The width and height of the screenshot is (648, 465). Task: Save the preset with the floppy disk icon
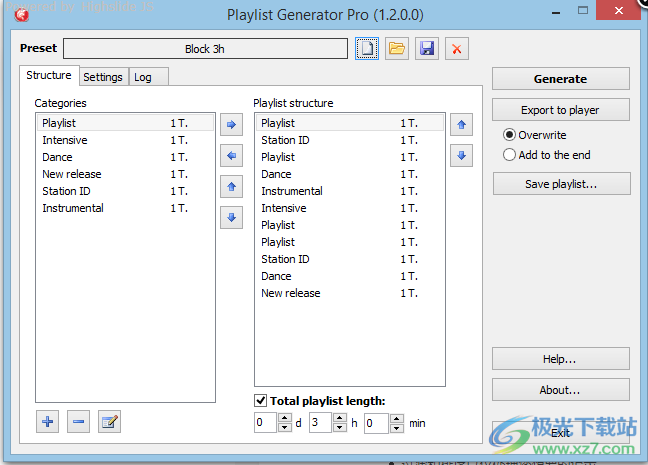(427, 49)
